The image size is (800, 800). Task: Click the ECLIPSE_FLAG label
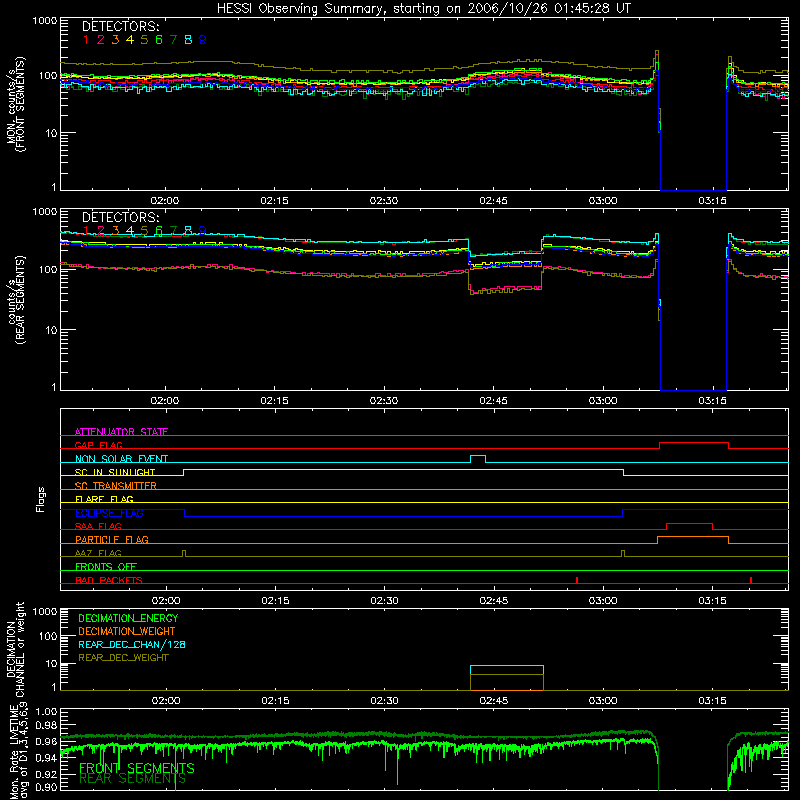(109, 513)
